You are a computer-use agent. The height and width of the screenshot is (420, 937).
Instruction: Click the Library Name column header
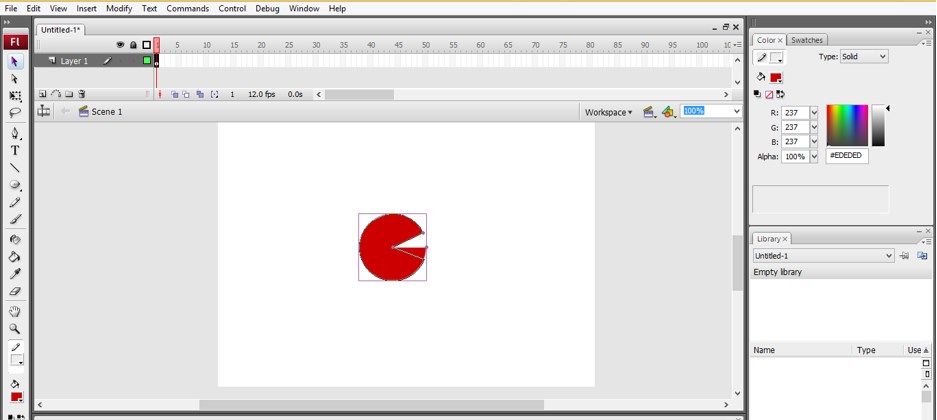click(x=800, y=350)
